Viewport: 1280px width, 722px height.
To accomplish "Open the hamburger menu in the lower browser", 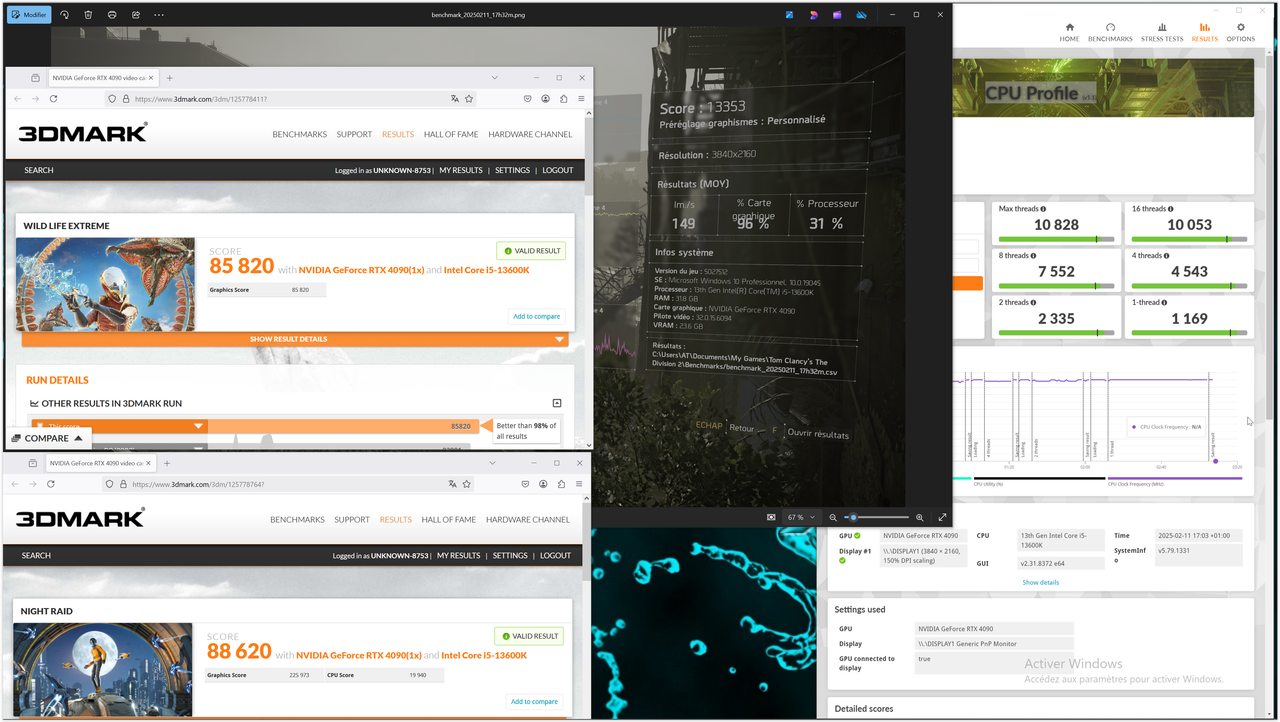I will click(580, 484).
